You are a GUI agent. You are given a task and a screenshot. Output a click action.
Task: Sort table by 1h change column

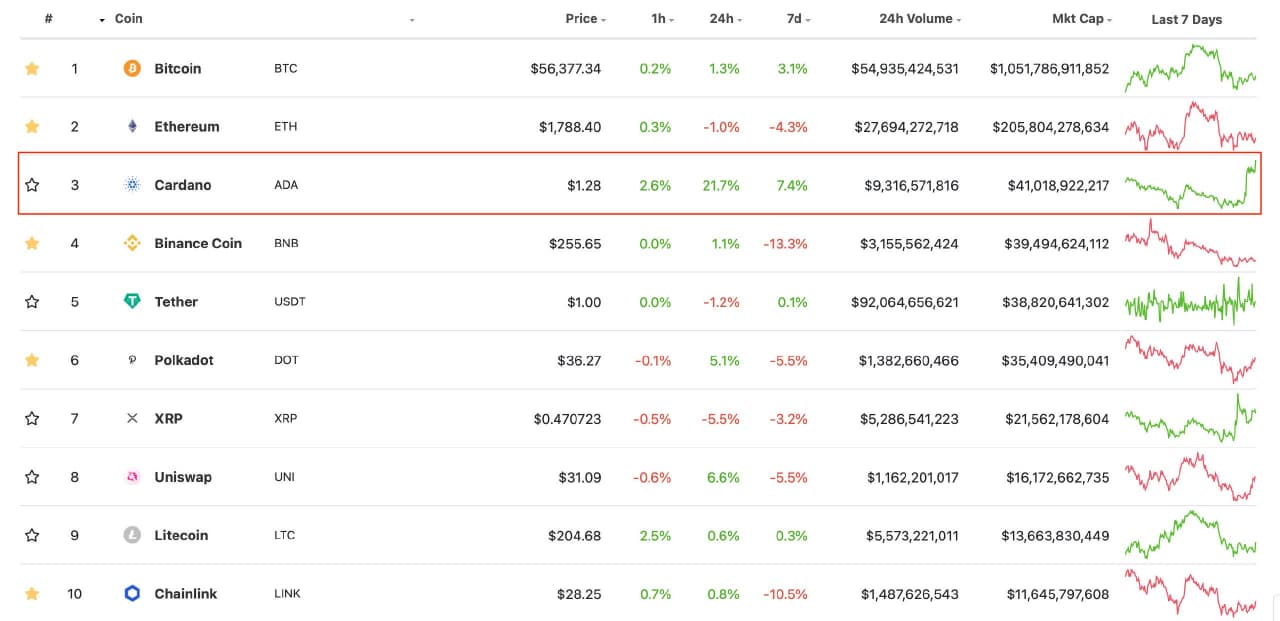pos(661,18)
